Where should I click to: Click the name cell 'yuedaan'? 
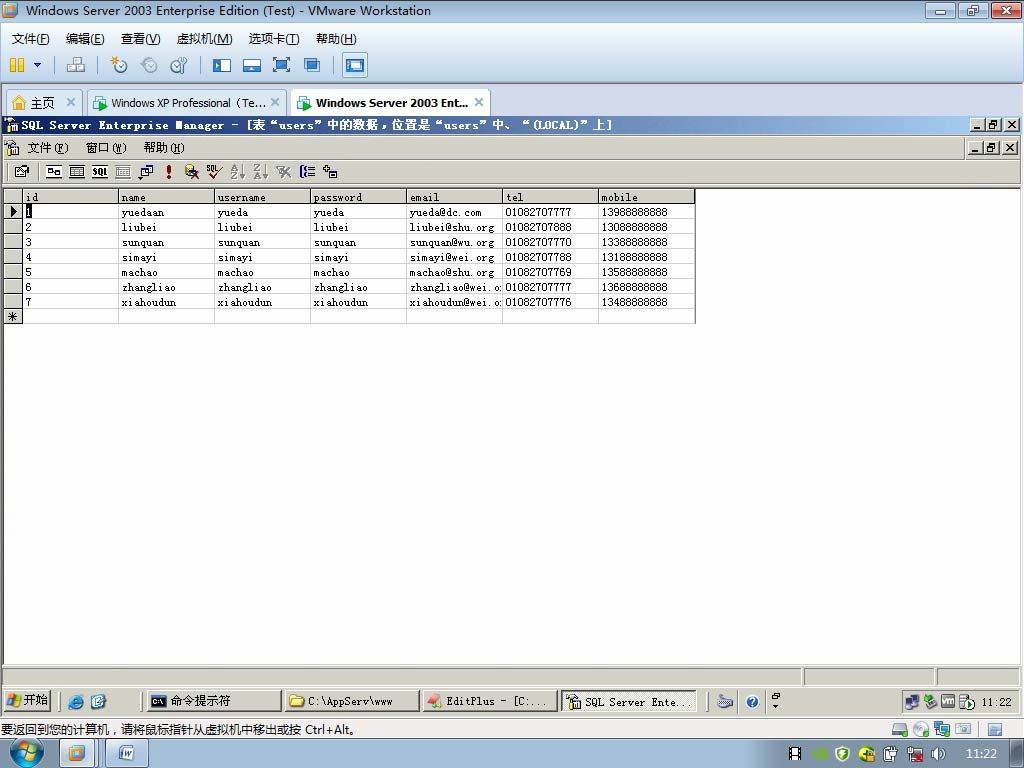pos(166,212)
